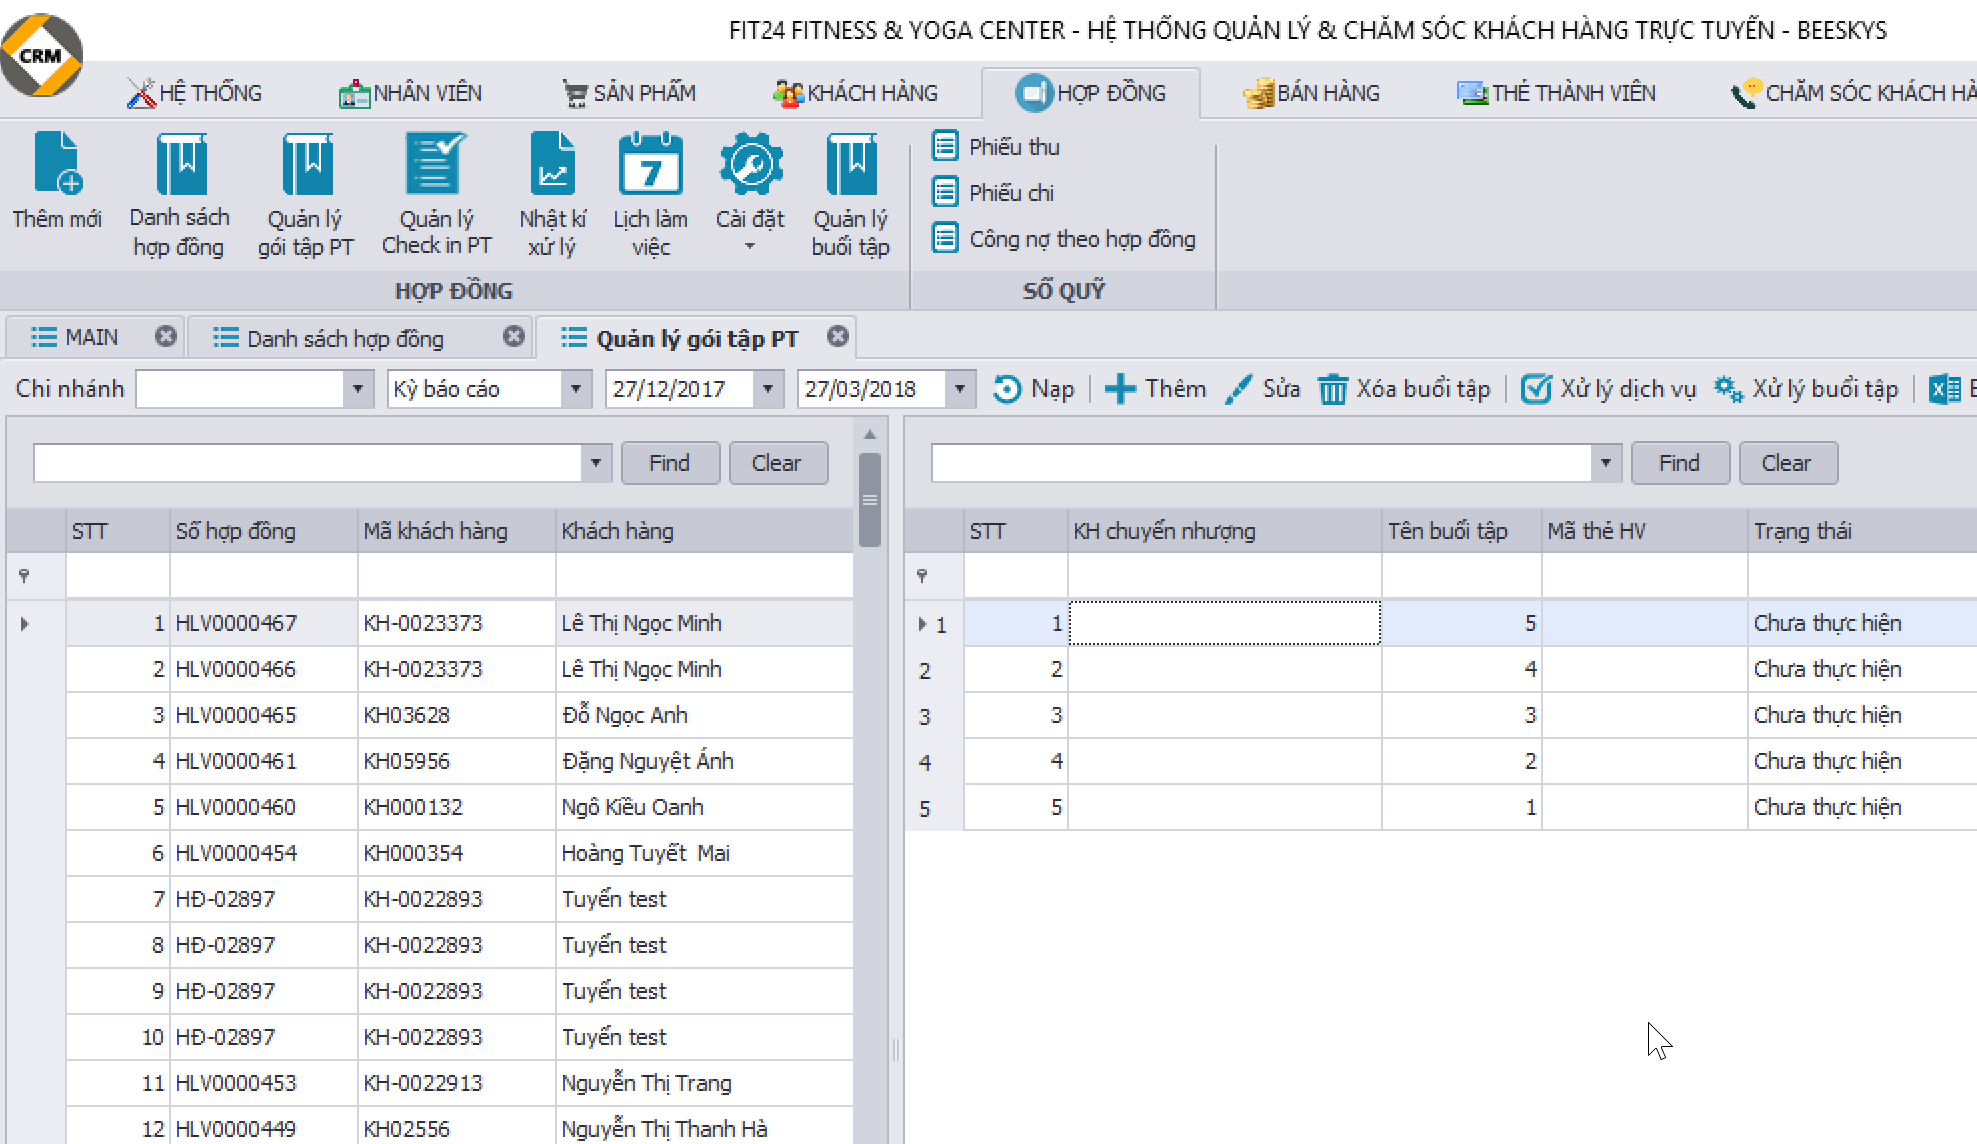
Task: Click the Nạp refresh toolbar button
Action: tap(1034, 389)
